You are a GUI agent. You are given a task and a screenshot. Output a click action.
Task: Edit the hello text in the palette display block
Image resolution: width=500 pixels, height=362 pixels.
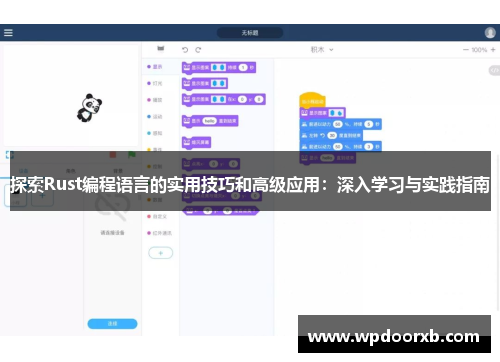tap(209, 121)
